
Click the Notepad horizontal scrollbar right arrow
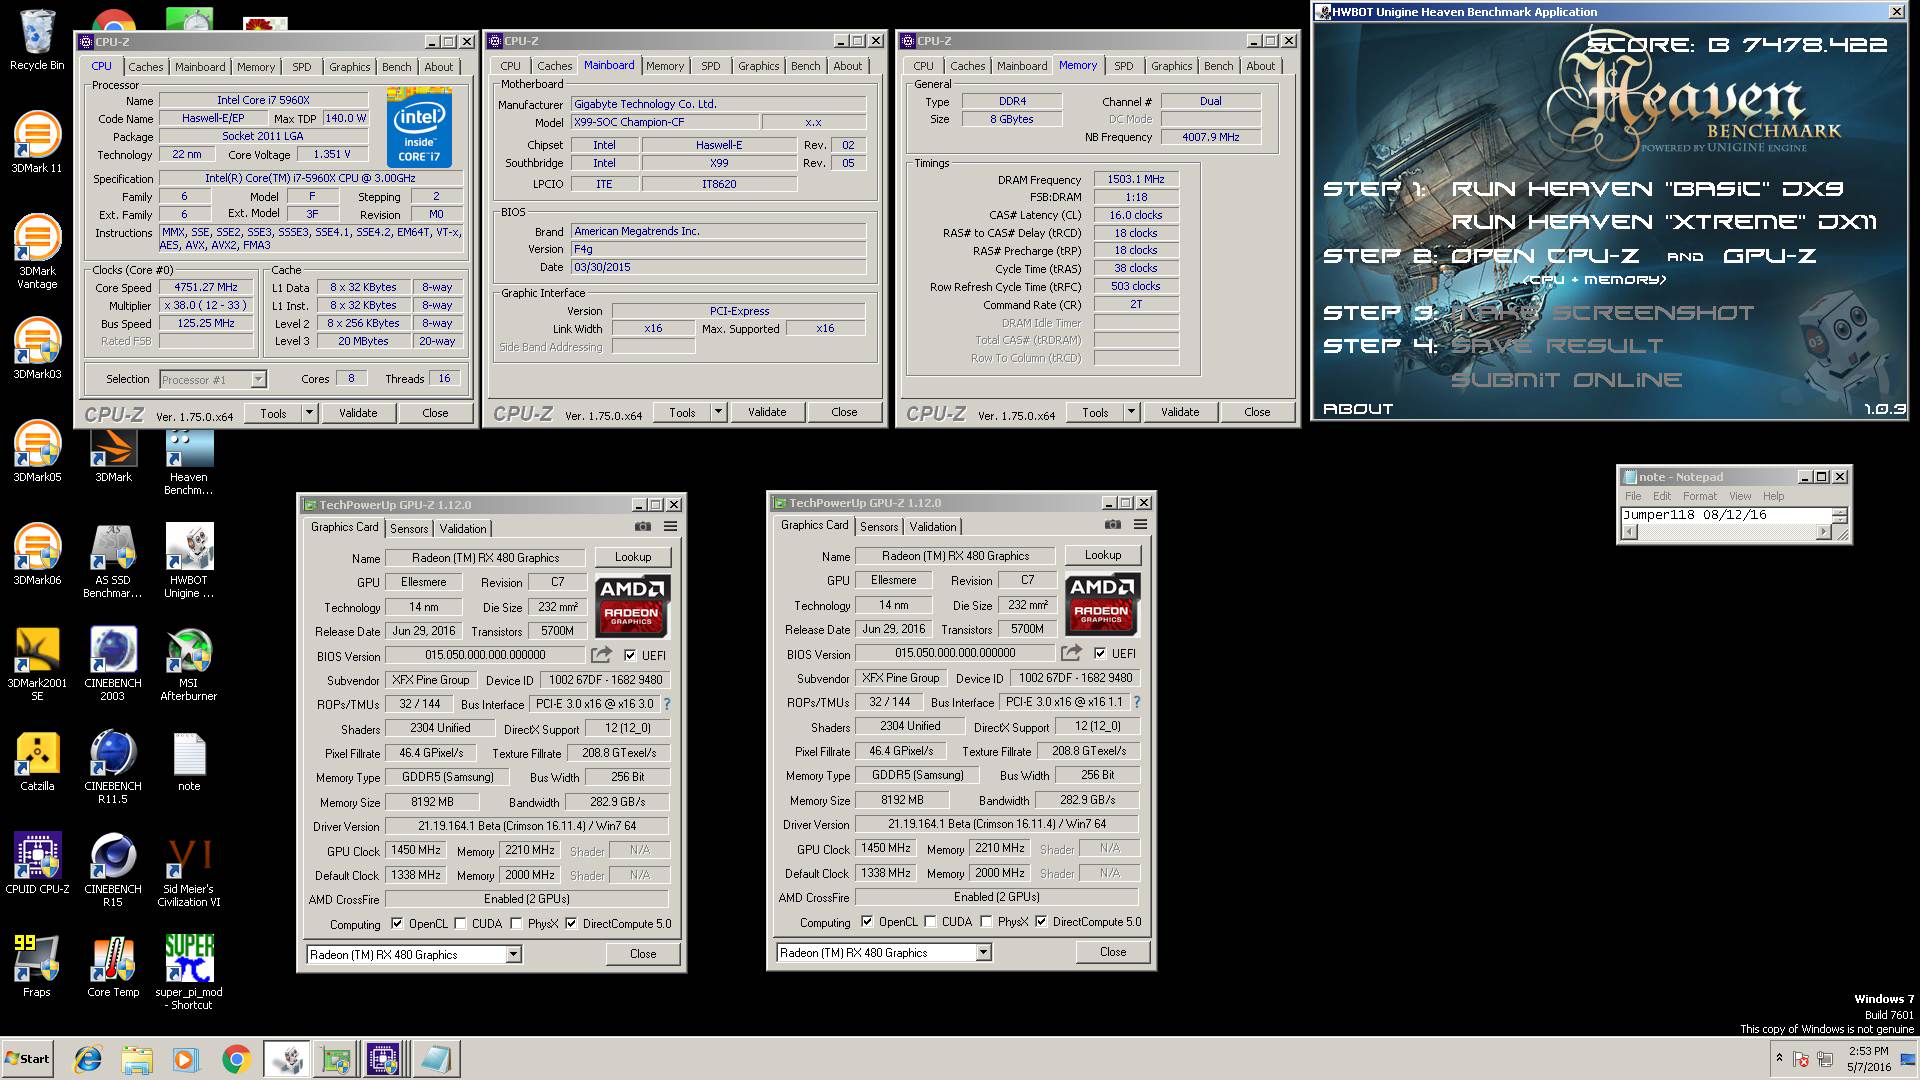1823,532
